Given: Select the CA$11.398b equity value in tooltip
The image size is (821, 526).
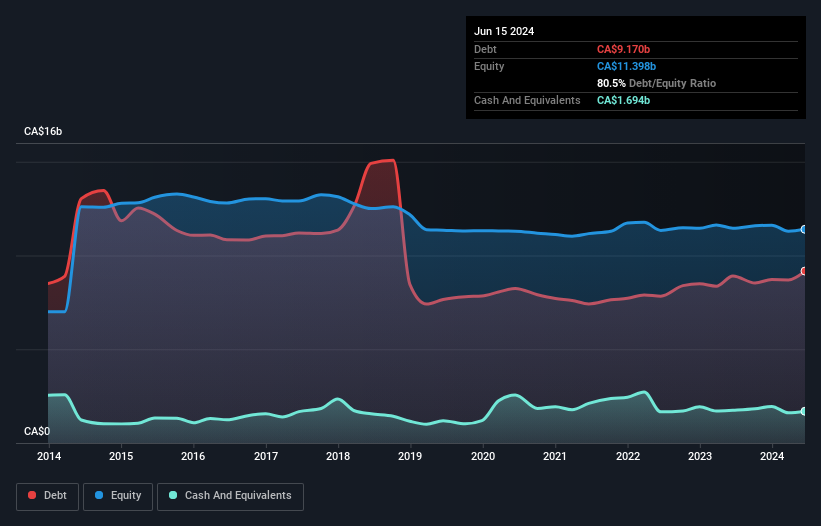Looking at the screenshot, I should 627,66.
